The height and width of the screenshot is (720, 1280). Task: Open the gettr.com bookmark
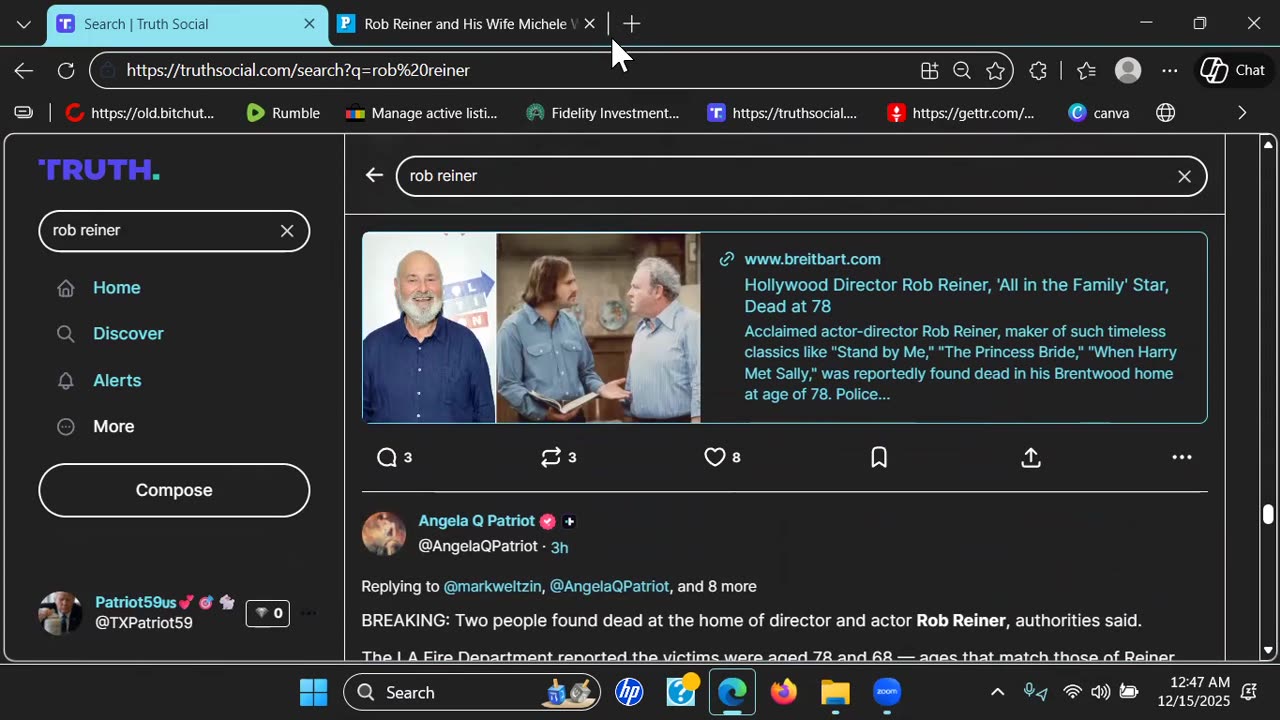pyautogui.click(x=961, y=113)
